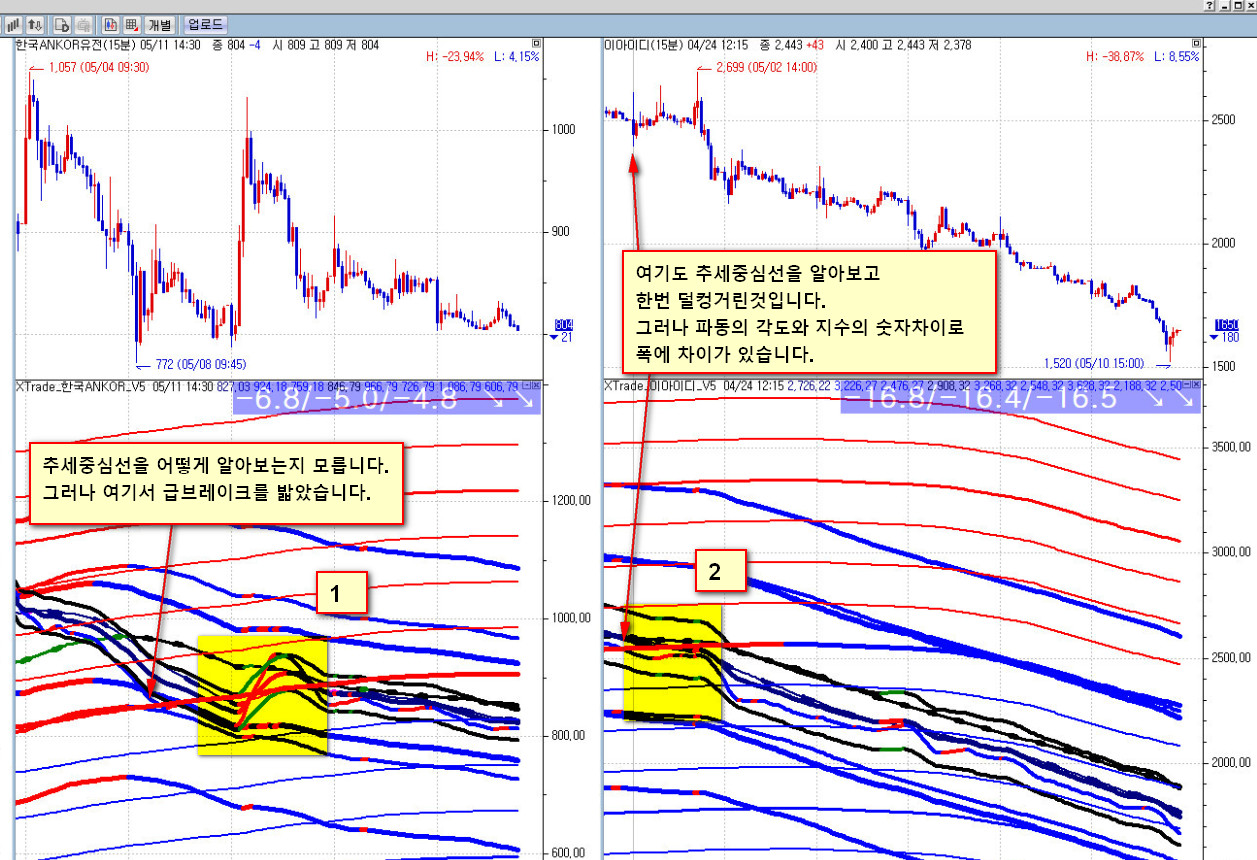Click the current price tag 804
This screenshot has width=1257, height=860.
(x=564, y=325)
